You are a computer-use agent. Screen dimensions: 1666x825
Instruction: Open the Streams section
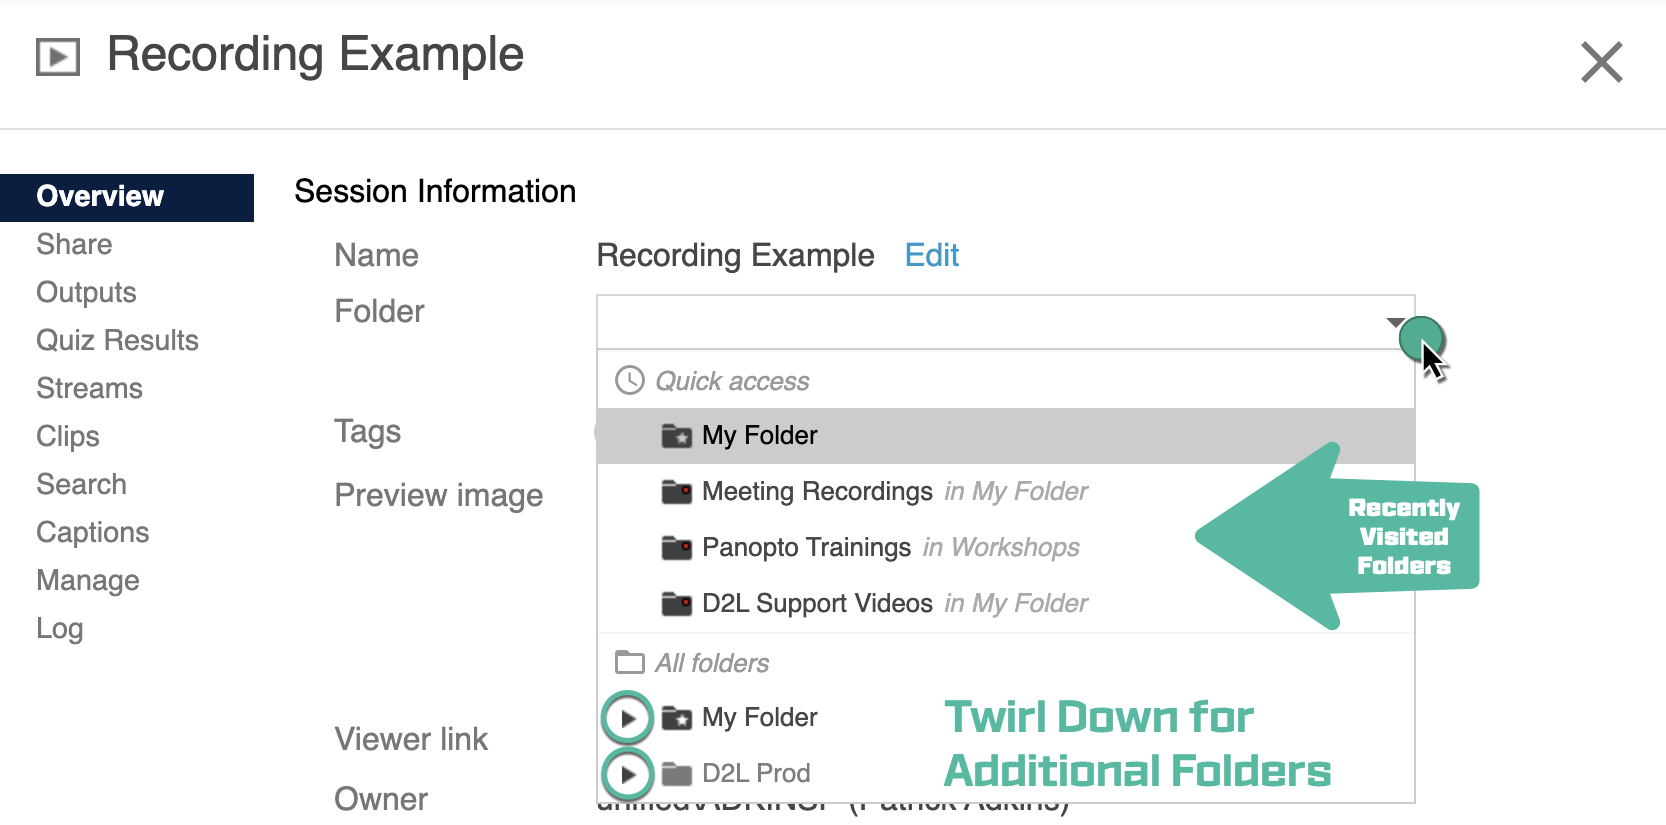coord(89,389)
